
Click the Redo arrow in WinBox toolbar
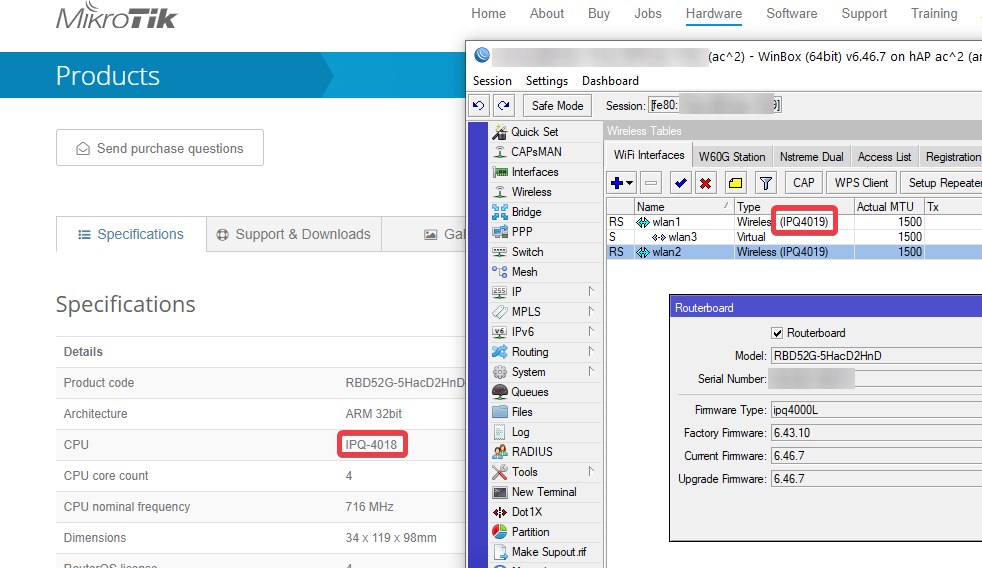pyautogui.click(x=504, y=106)
